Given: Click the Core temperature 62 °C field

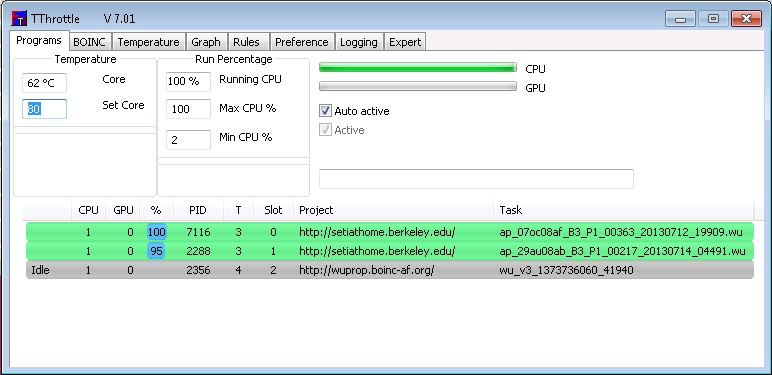Looking at the screenshot, I should pyautogui.click(x=44, y=83).
